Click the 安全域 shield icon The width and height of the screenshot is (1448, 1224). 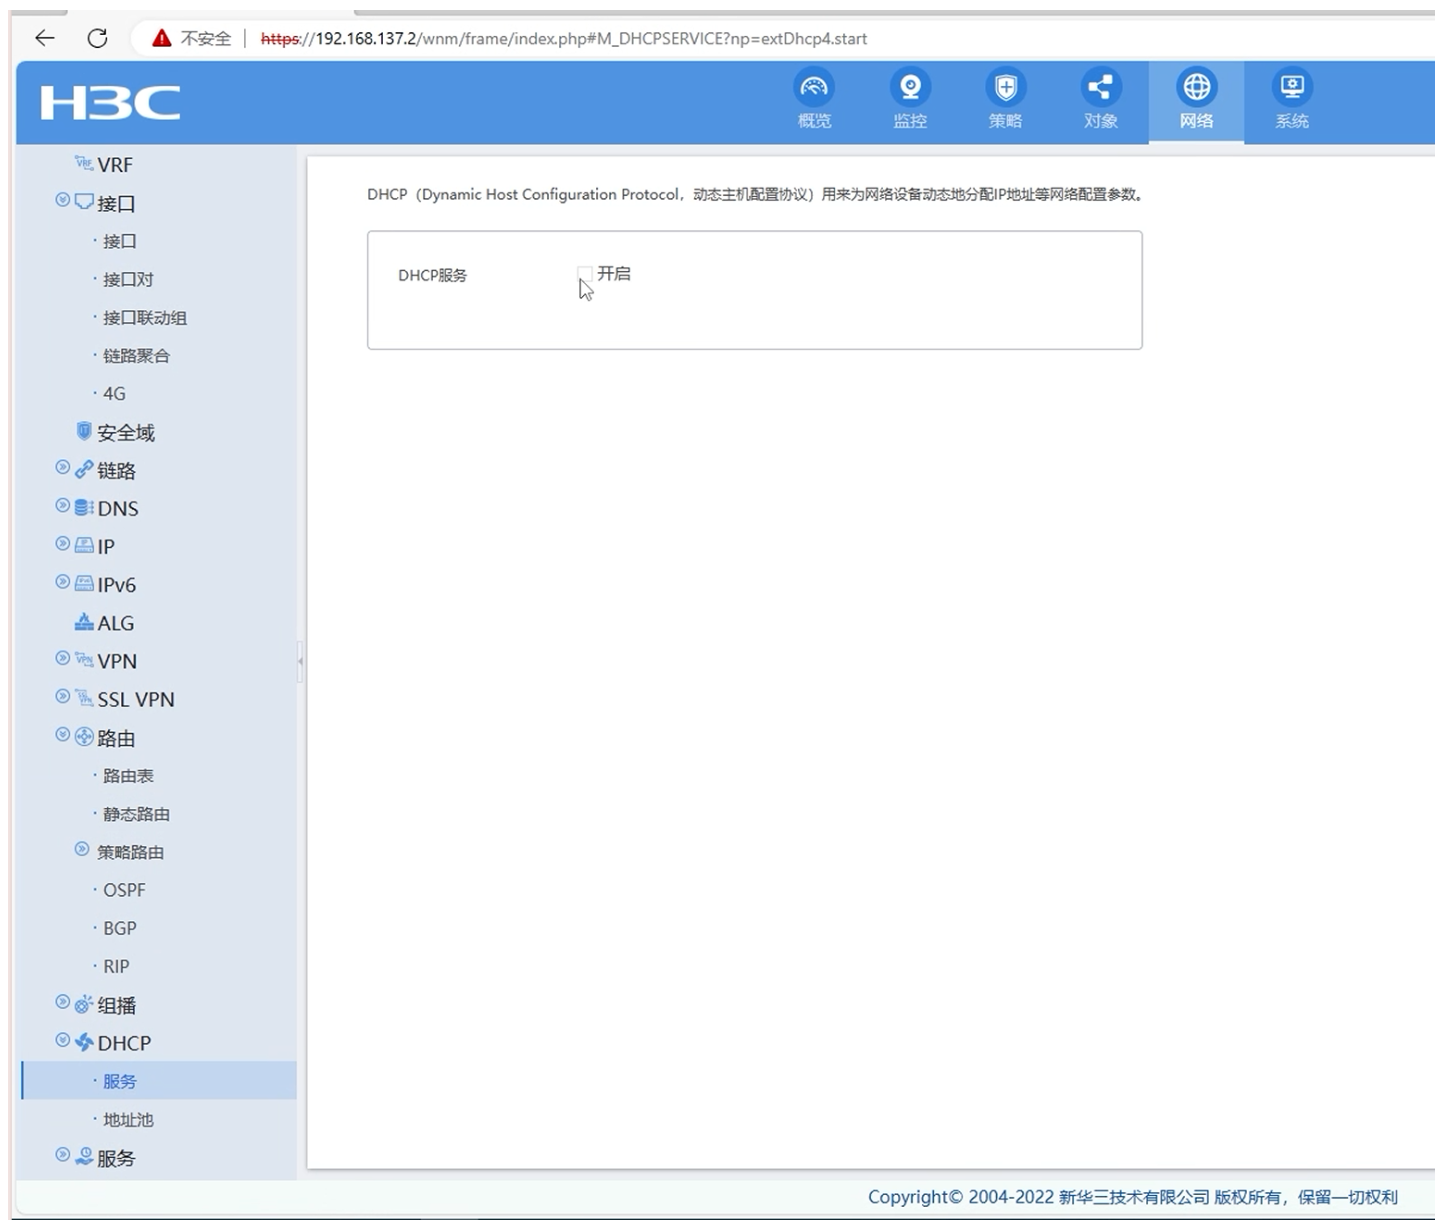[84, 431]
